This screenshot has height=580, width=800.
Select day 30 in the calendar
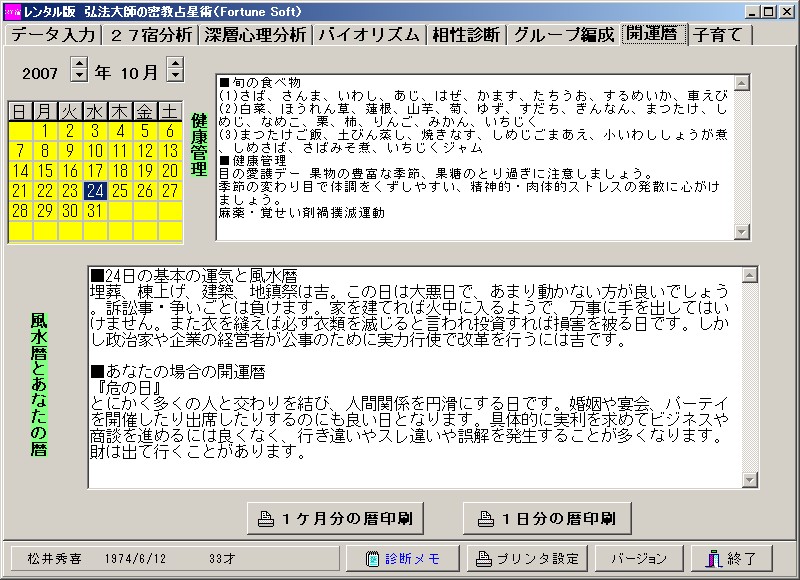[70, 211]
